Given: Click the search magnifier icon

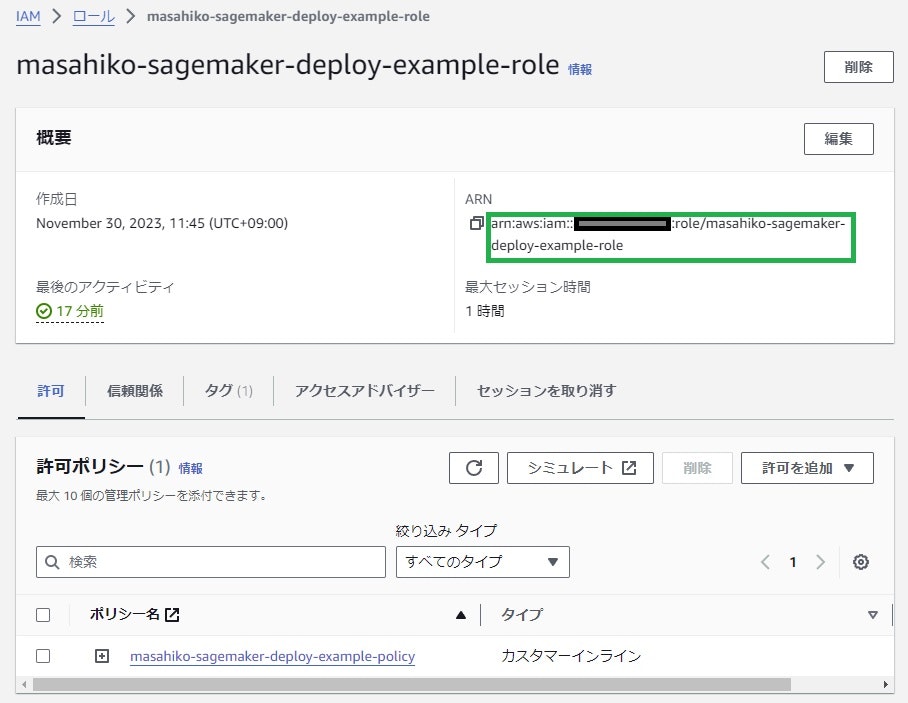Looking at the screenshot, I should pos(52,562).
